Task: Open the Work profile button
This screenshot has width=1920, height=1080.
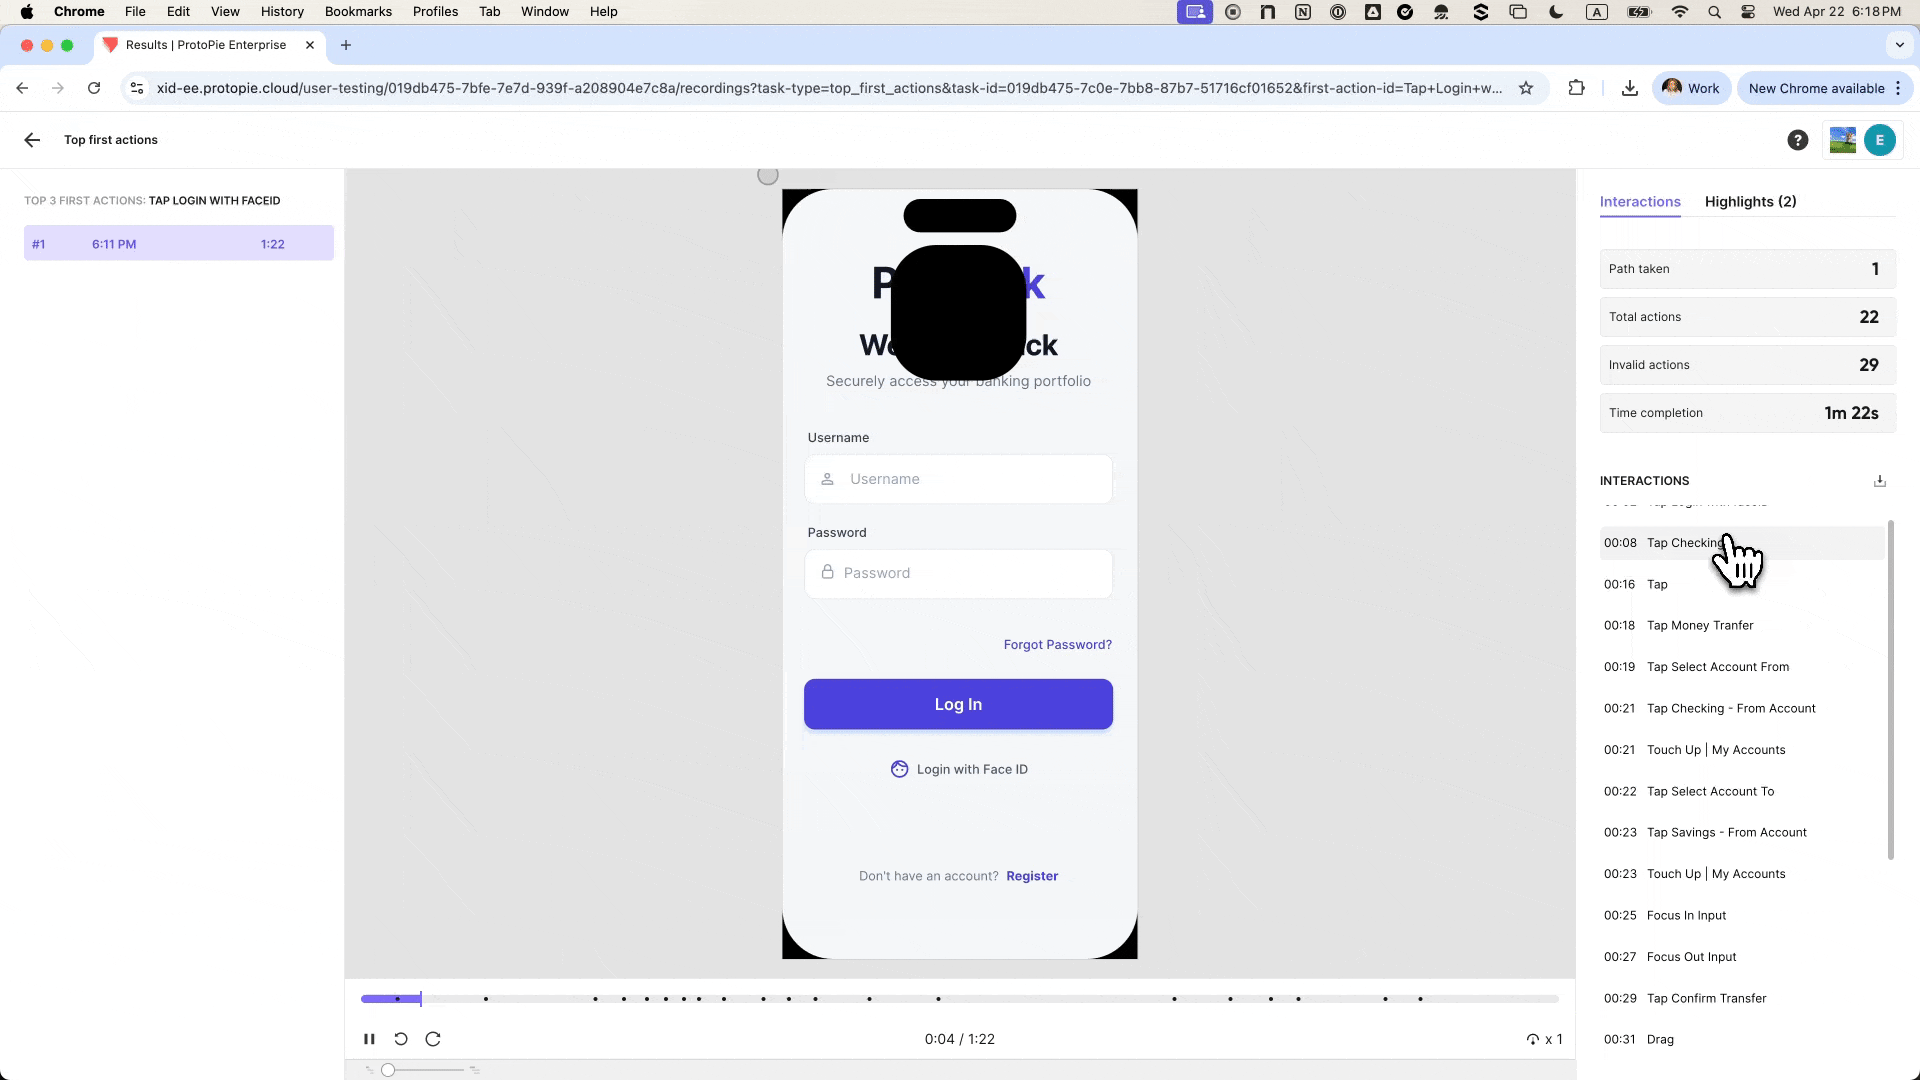Action: click(1691, 88)
